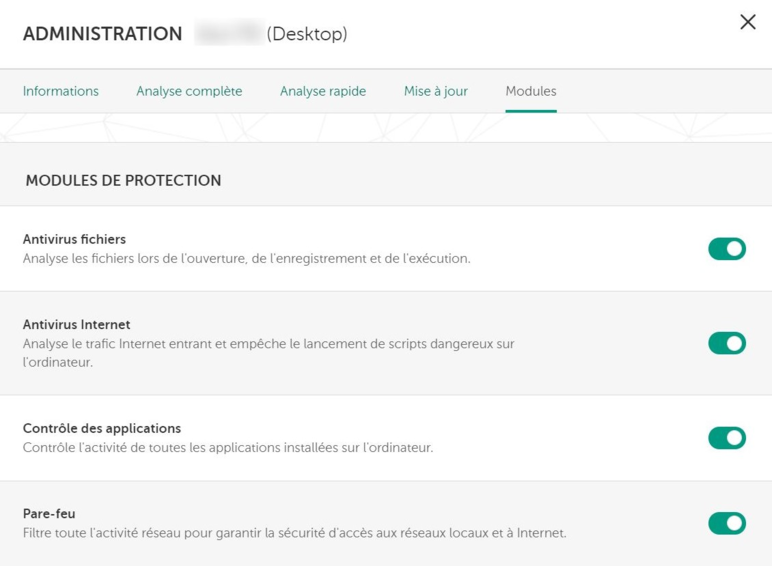Select the Mise à jour tab
Viewport: 772px width, 566px height.
[x=436, y=91]
